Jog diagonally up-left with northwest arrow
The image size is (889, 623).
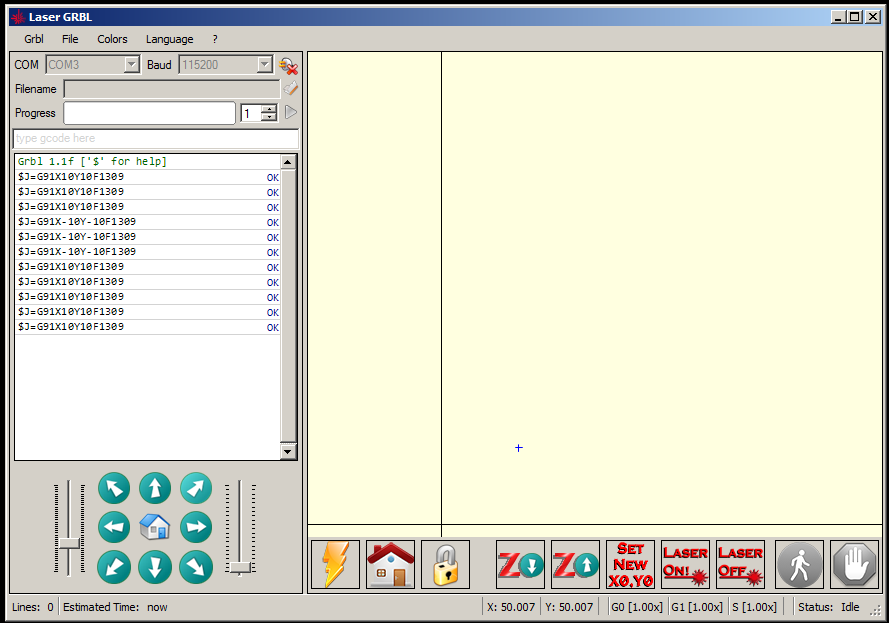[114, 488]
